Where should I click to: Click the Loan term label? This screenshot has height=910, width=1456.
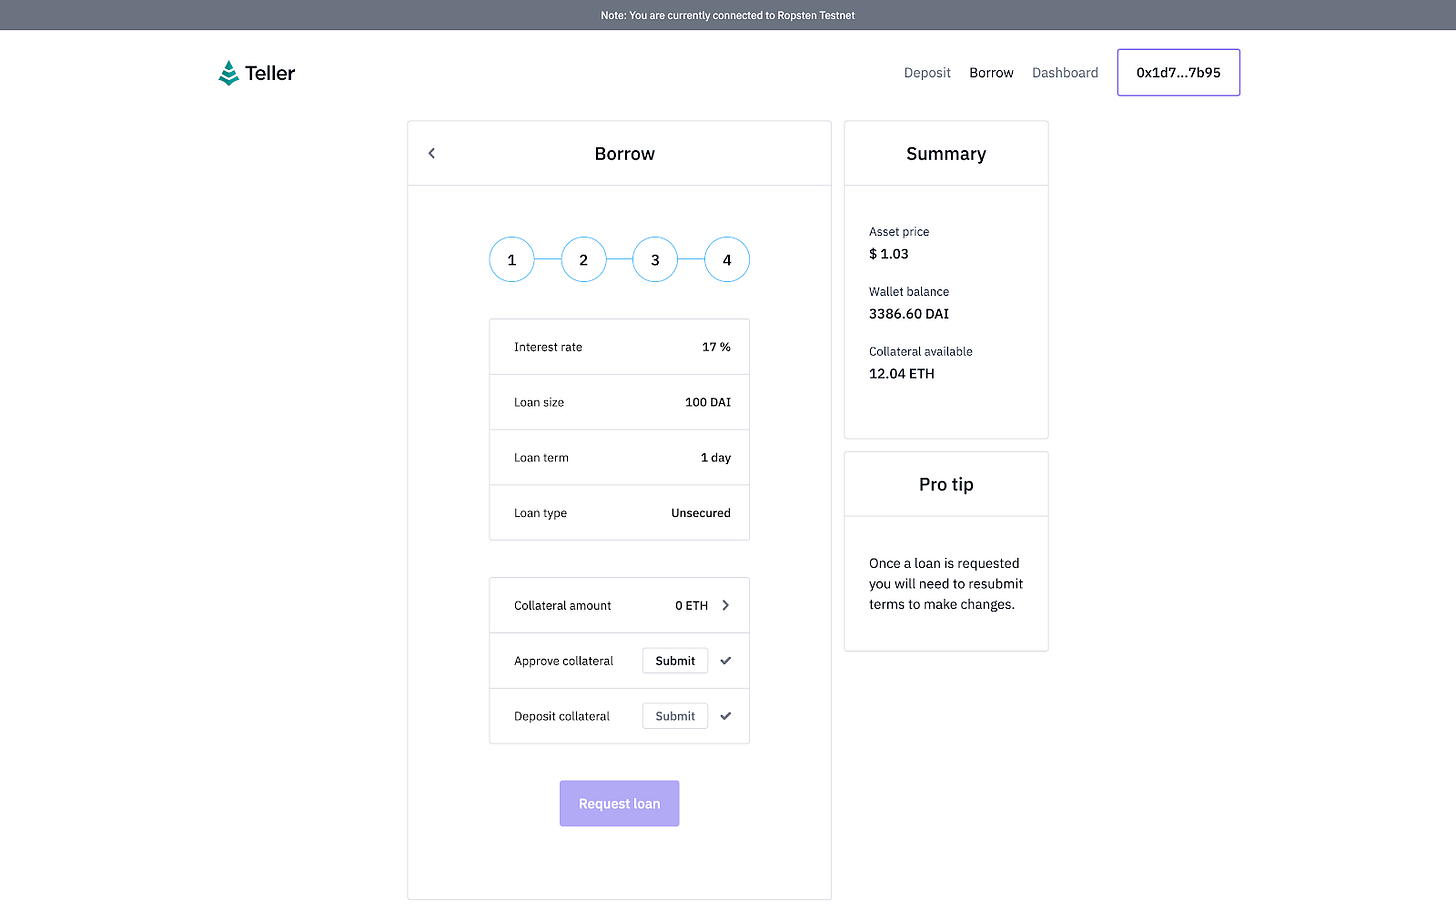click(x=541, y=458)
